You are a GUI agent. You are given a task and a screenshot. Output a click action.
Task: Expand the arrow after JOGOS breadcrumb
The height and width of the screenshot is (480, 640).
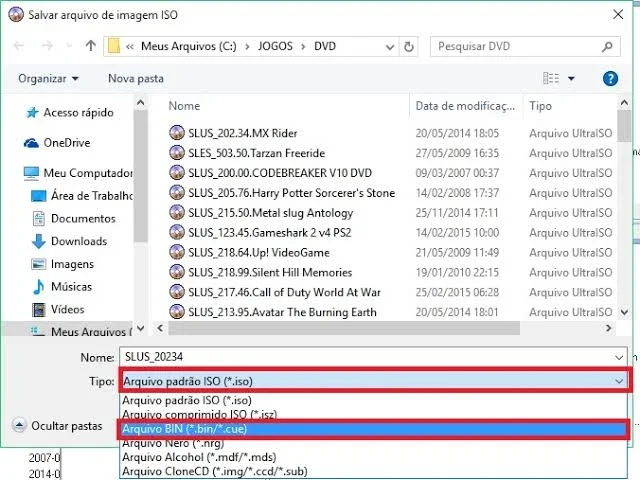coord(303,47)
